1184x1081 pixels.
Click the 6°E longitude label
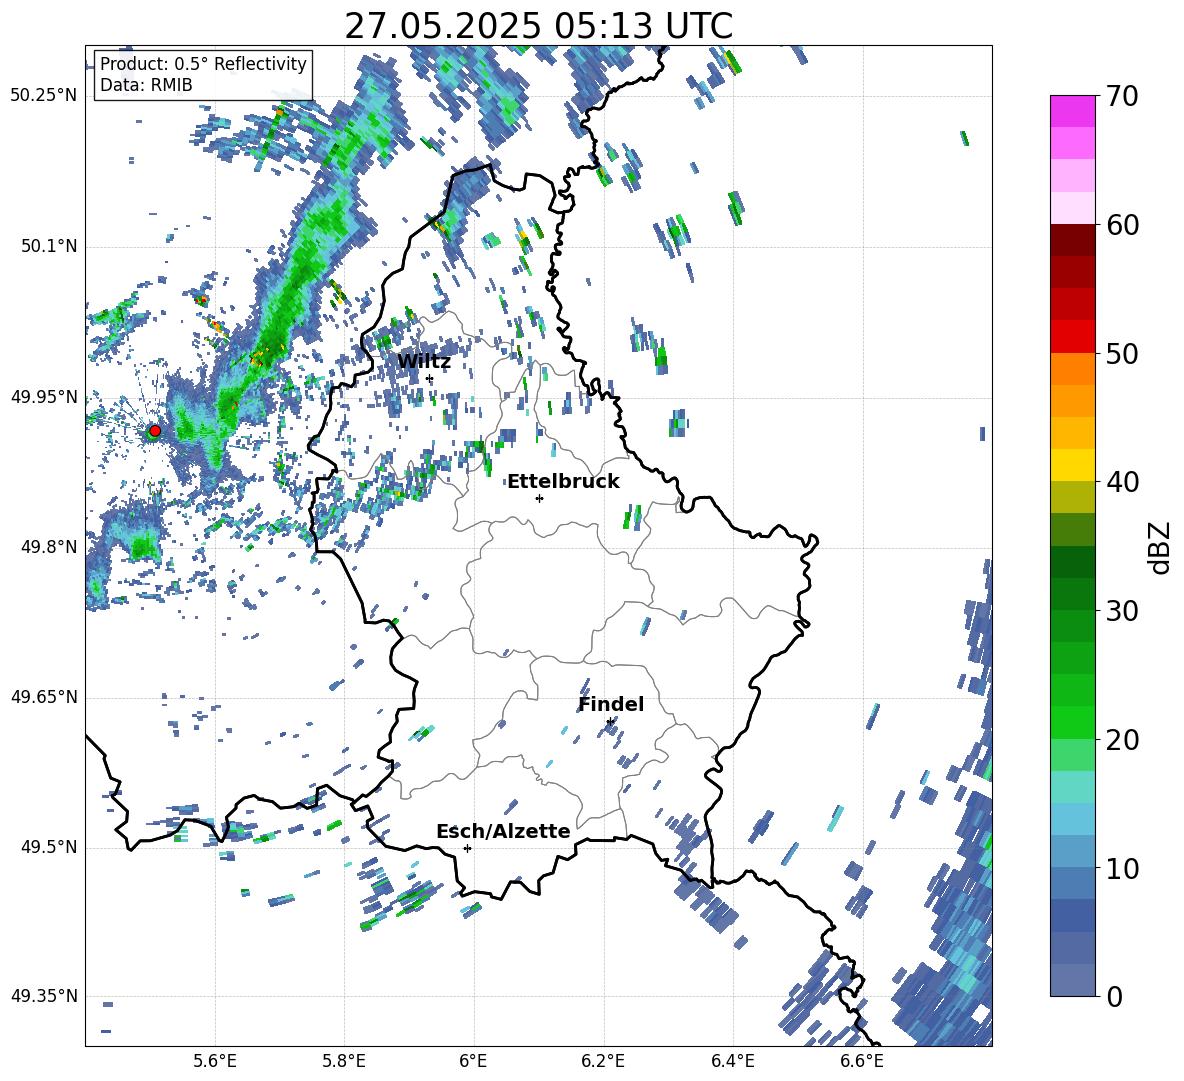473,1061
